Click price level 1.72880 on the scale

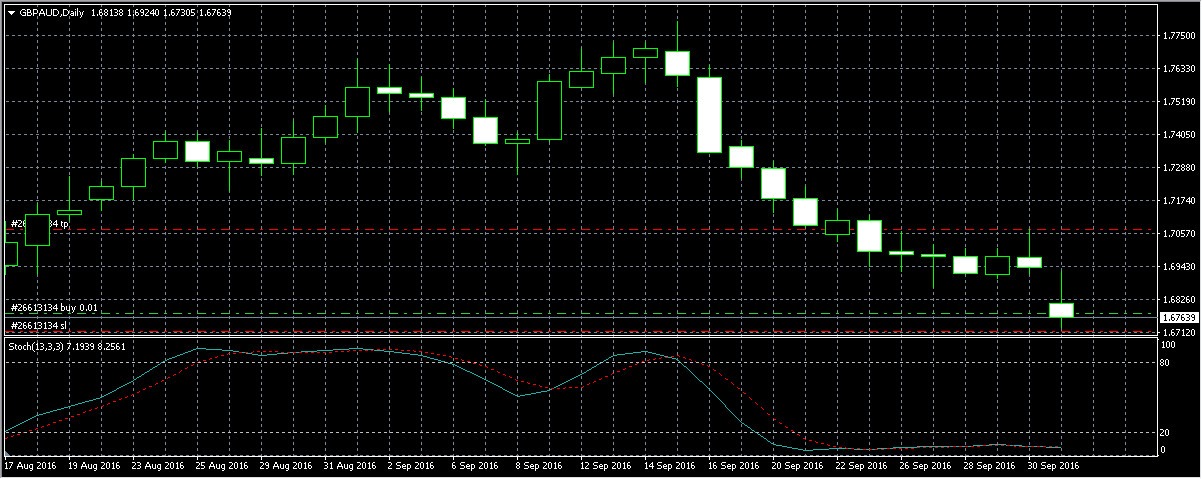click(1178, 168)
